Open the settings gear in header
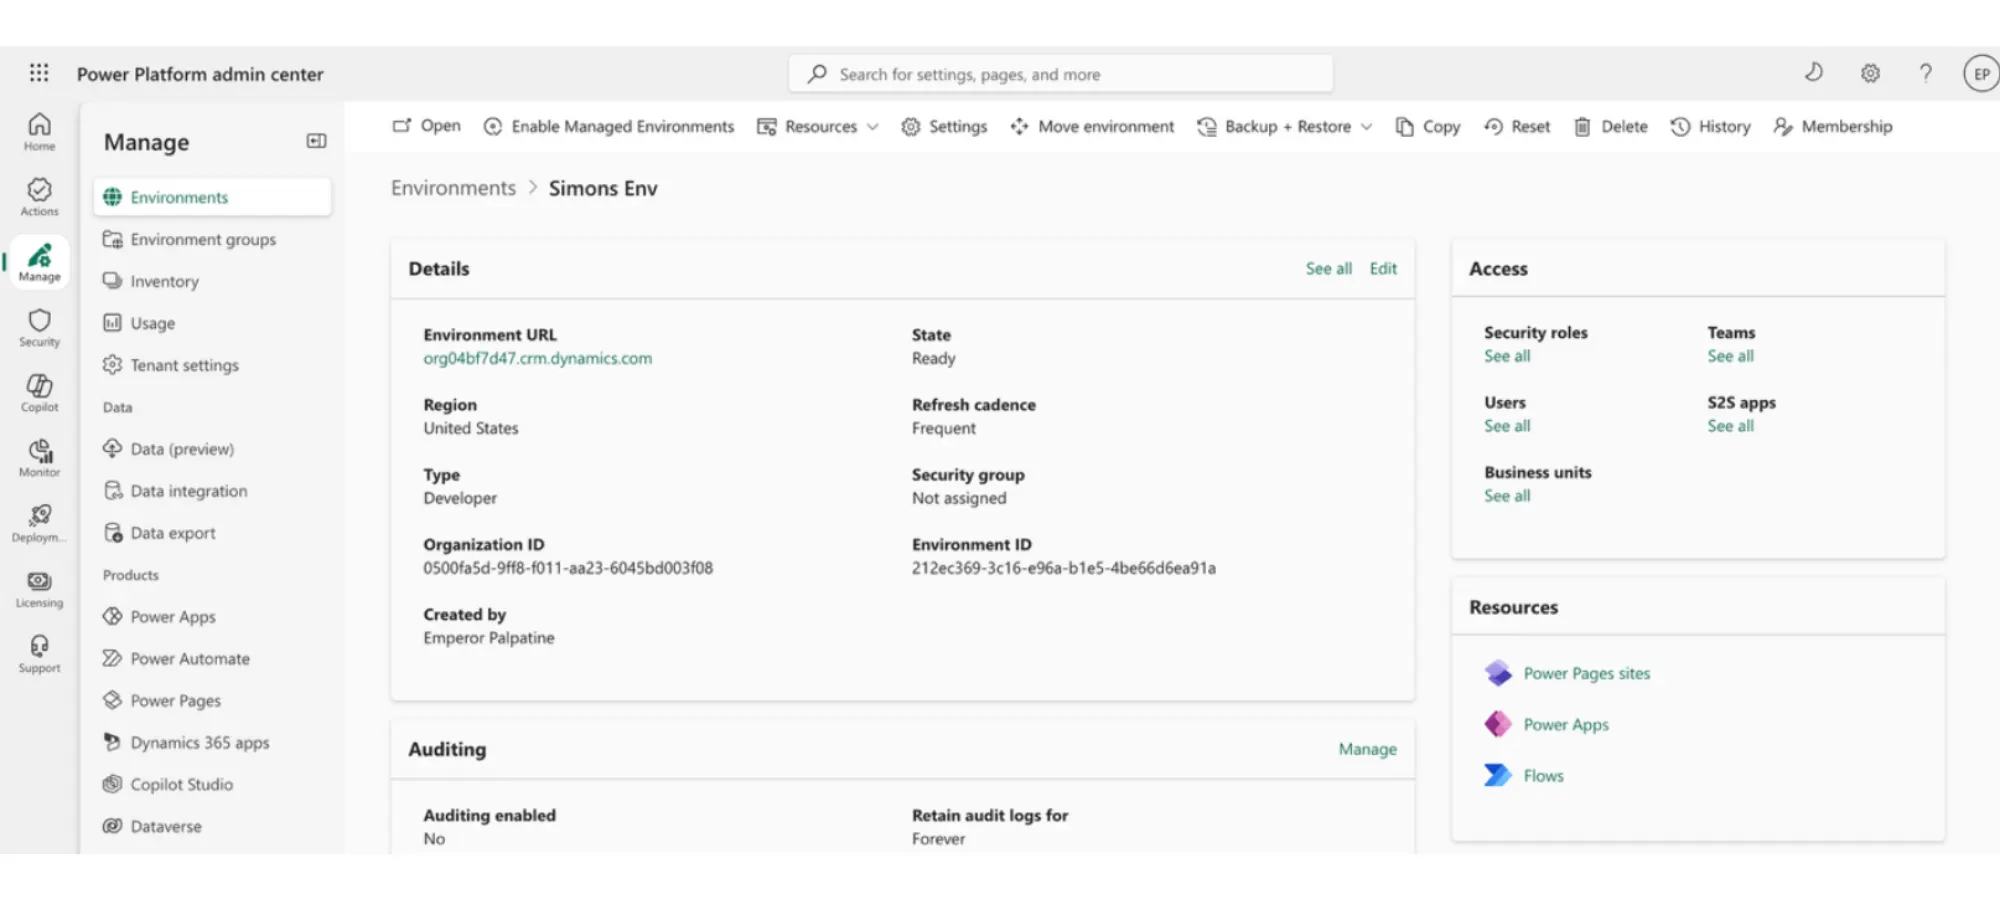2000x900 pixels. coord(1870,73)
